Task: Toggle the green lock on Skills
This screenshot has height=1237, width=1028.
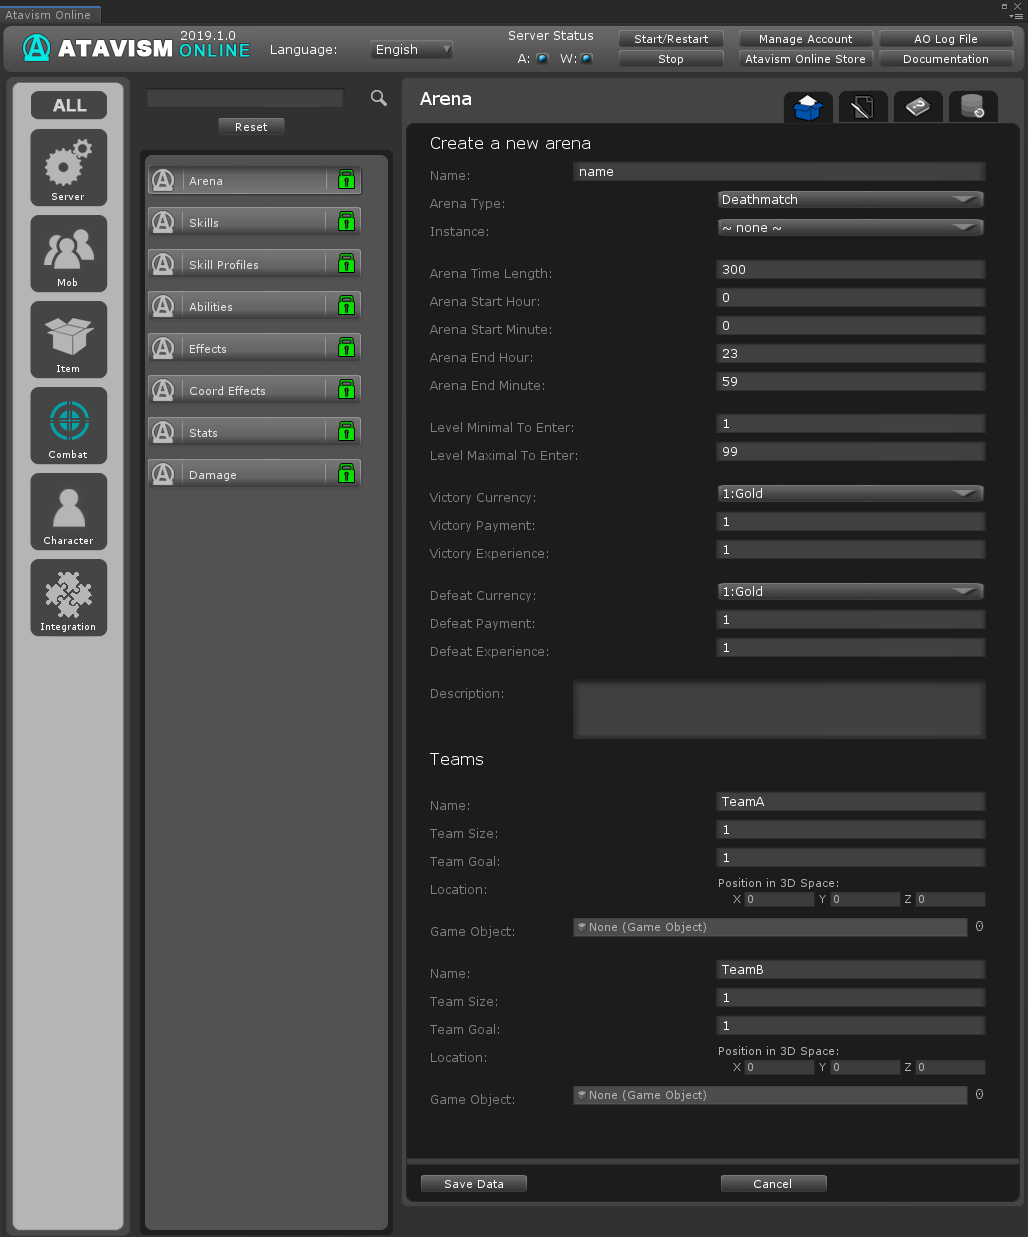Action: tap(346, 222)
